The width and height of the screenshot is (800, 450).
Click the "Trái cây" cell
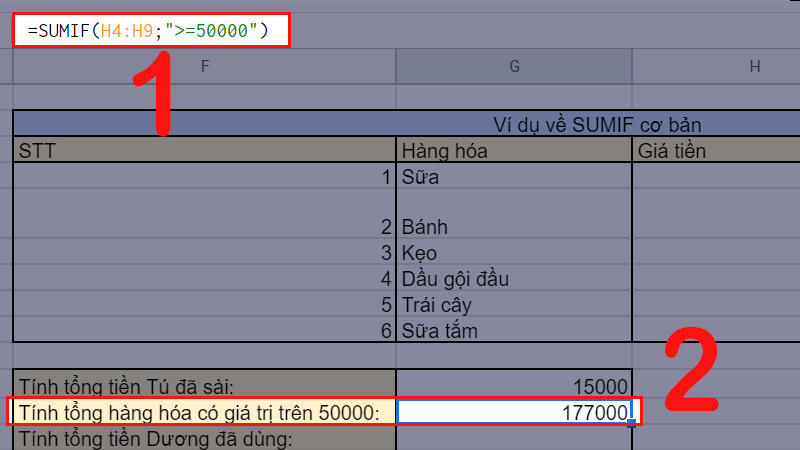[514, 304]
